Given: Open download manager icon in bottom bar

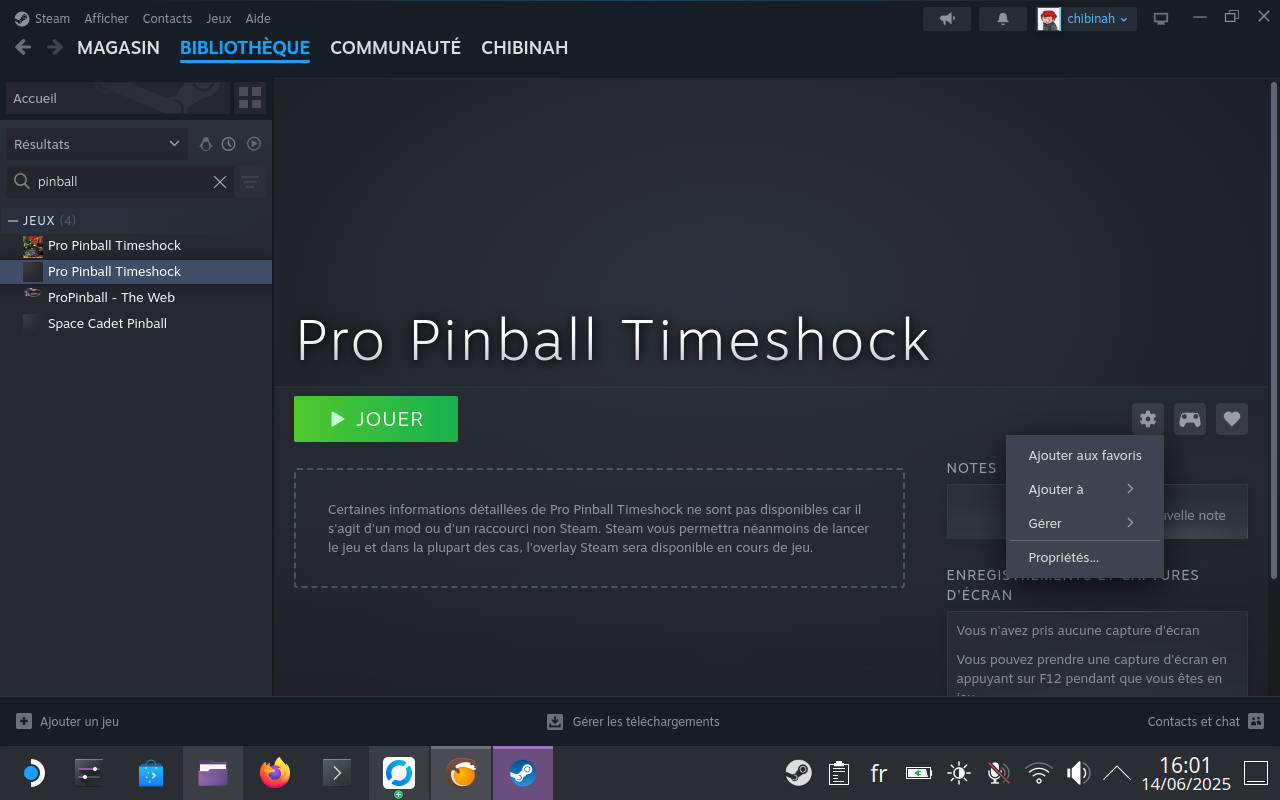Looking at the screenshot, I should [555, 721].
